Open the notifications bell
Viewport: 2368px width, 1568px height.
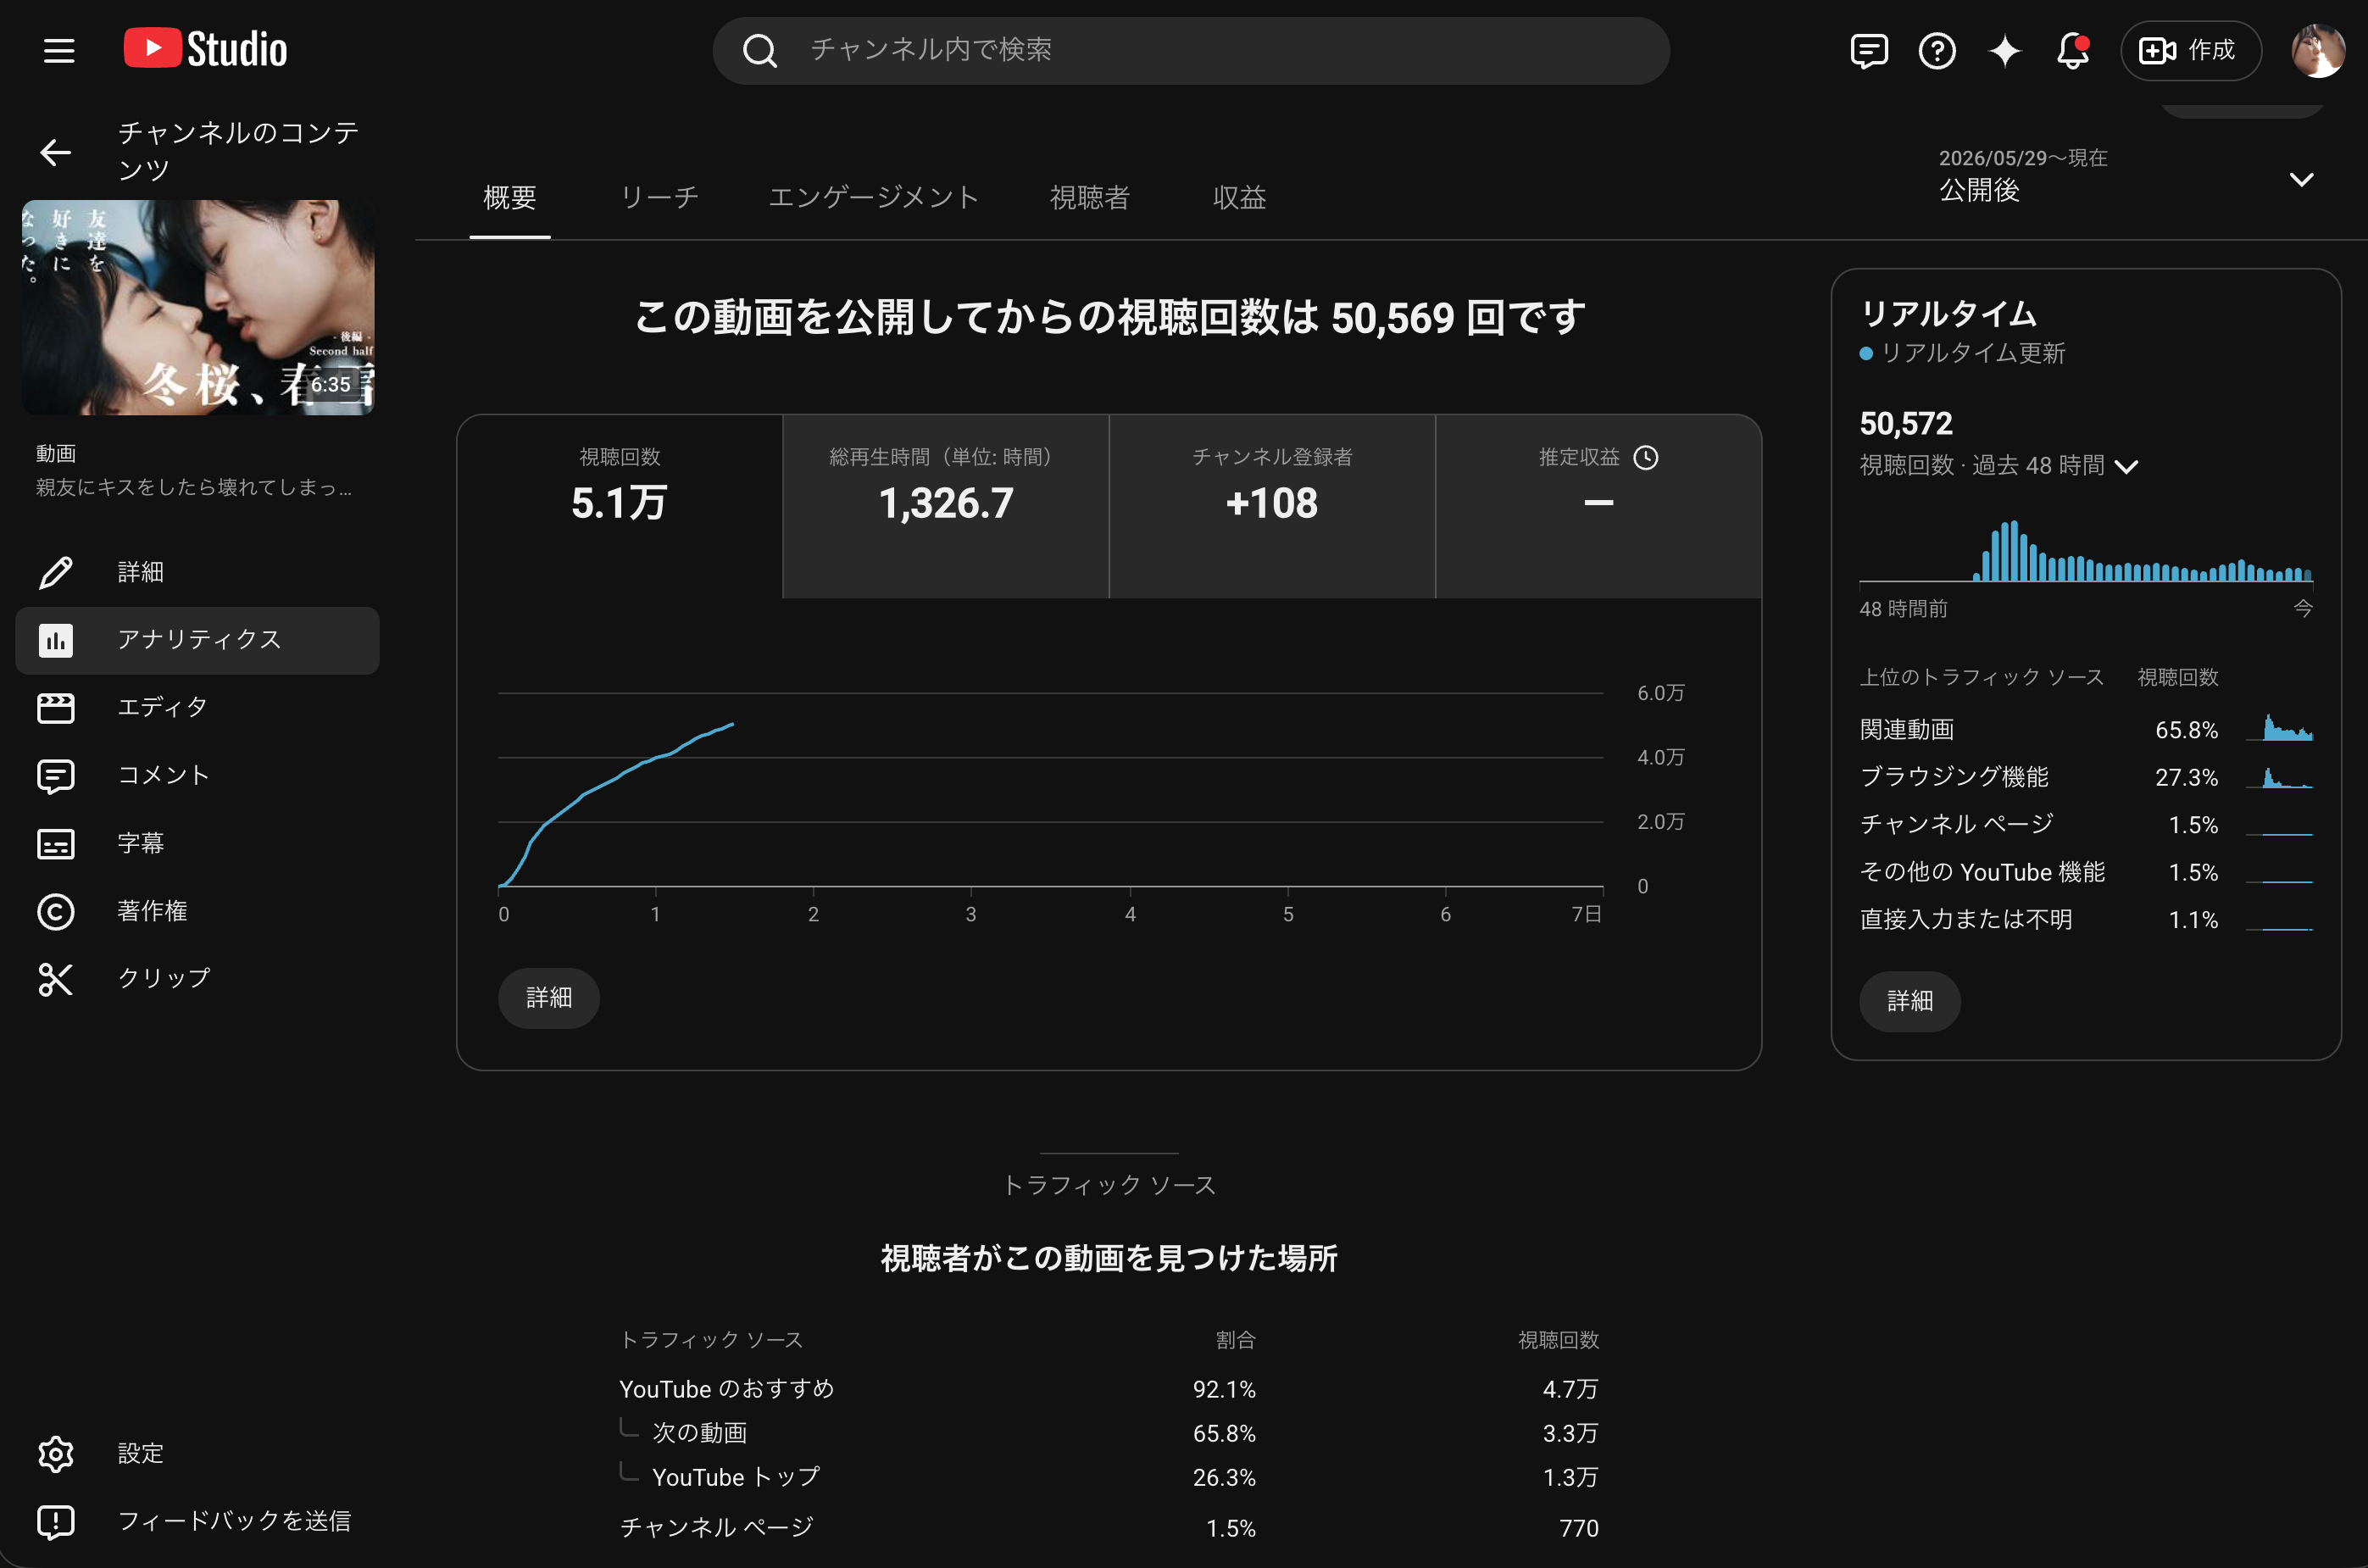(2072, 50)
